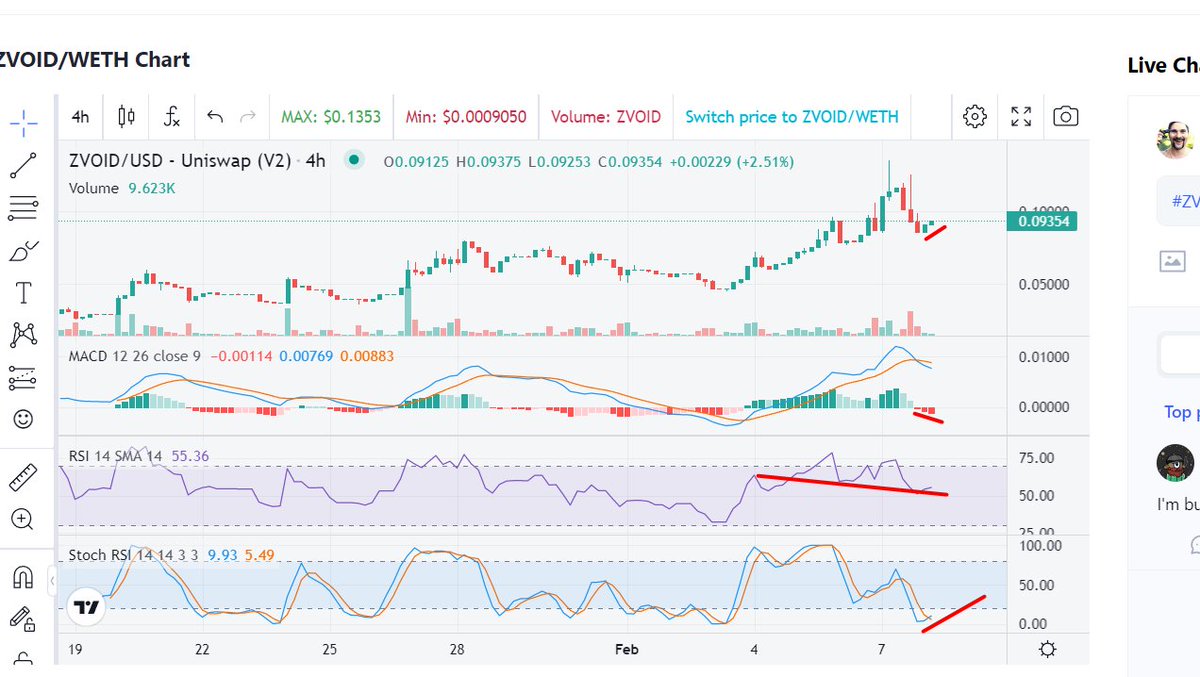Open the 4h time interval selector
This screenshot has width=1200, height=677.
(x=81, y=117)
